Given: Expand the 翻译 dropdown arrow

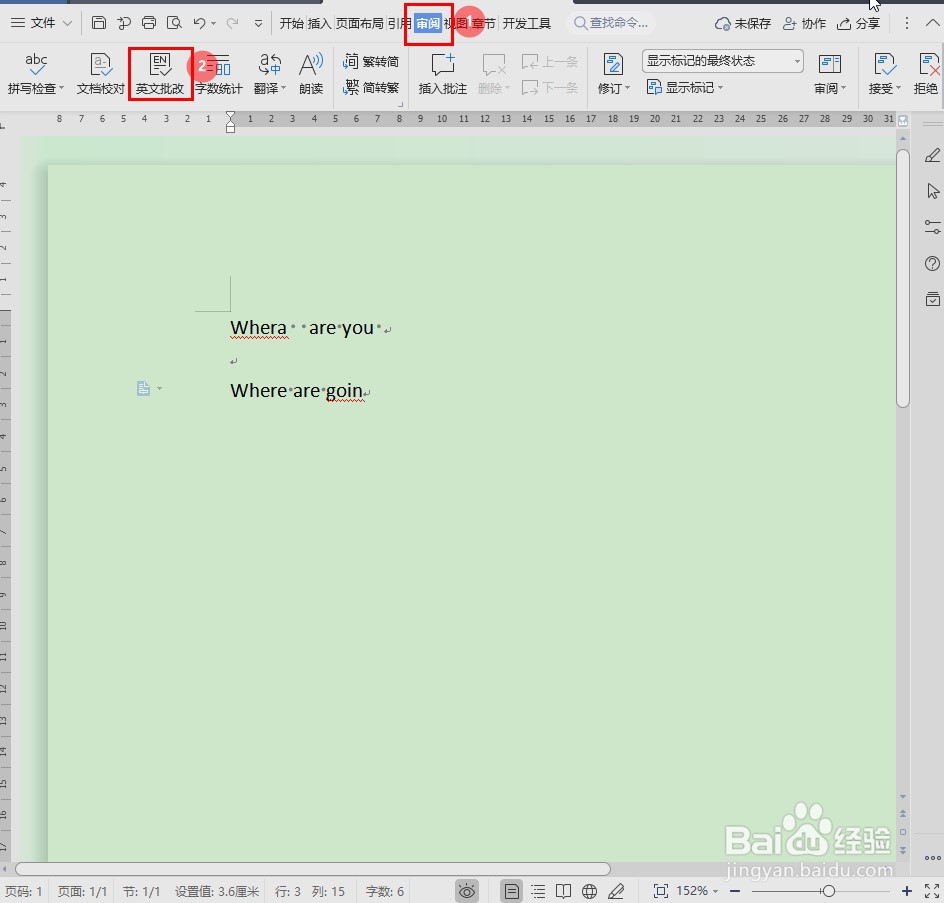Looking at the screenshot, I should click(284, 88).
